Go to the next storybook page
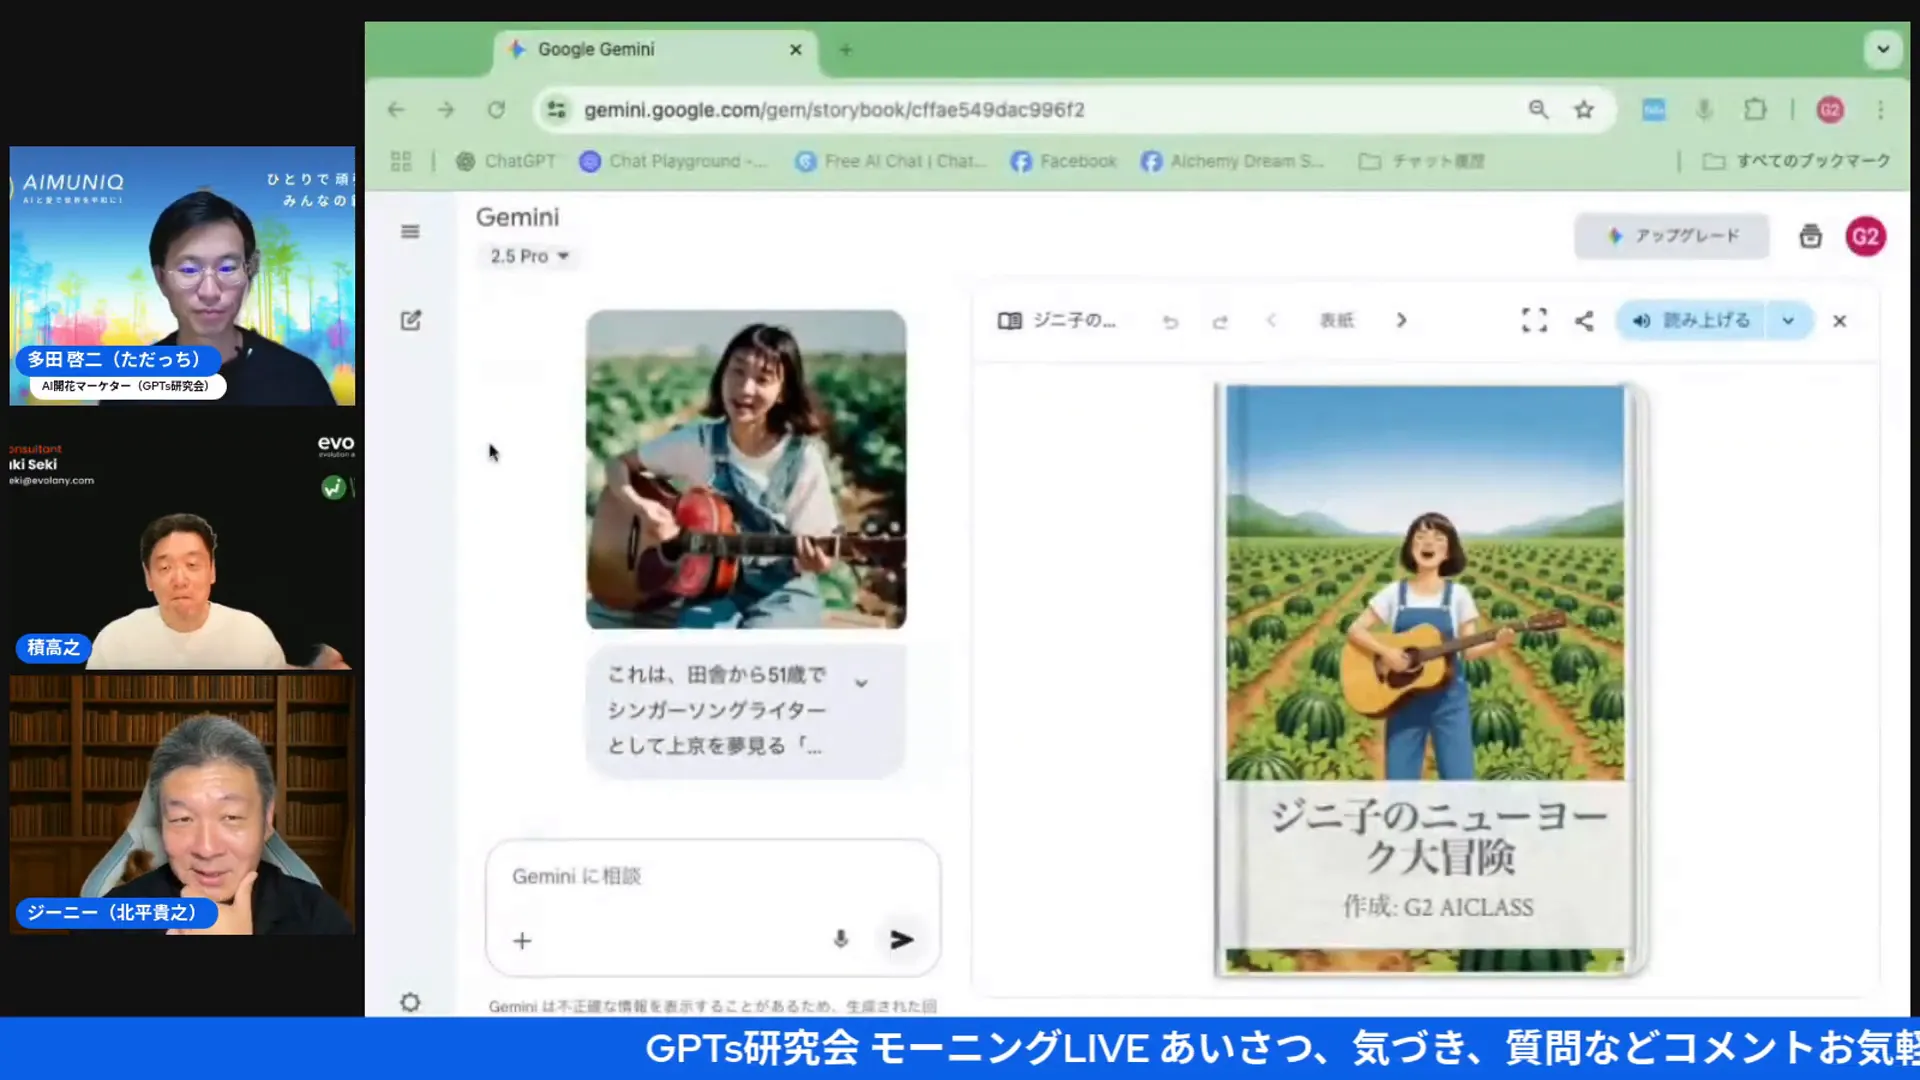The height and width of the screenshot is (1080, 1920). pos(1401,321)
